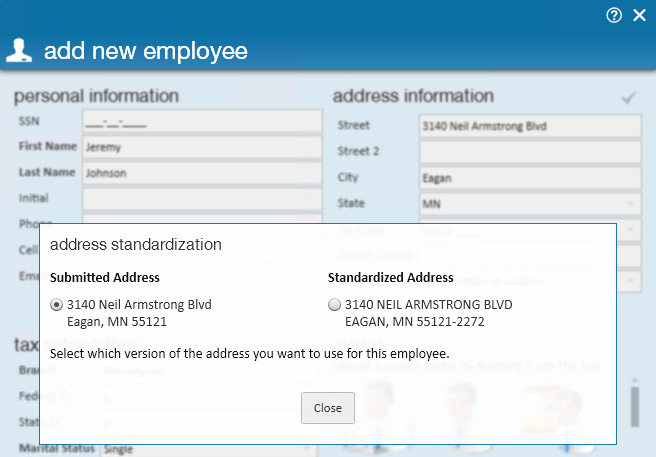Click the 'address information' section heading

pos(413,96)
